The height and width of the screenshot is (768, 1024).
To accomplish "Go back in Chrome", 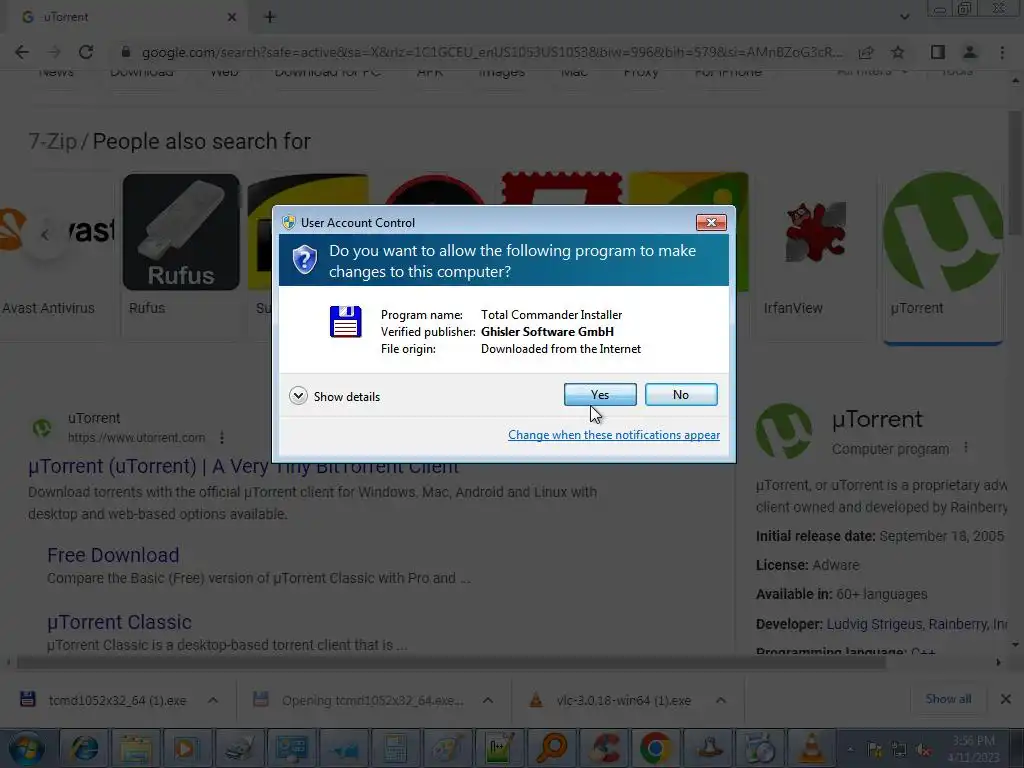I will (22, 52).
